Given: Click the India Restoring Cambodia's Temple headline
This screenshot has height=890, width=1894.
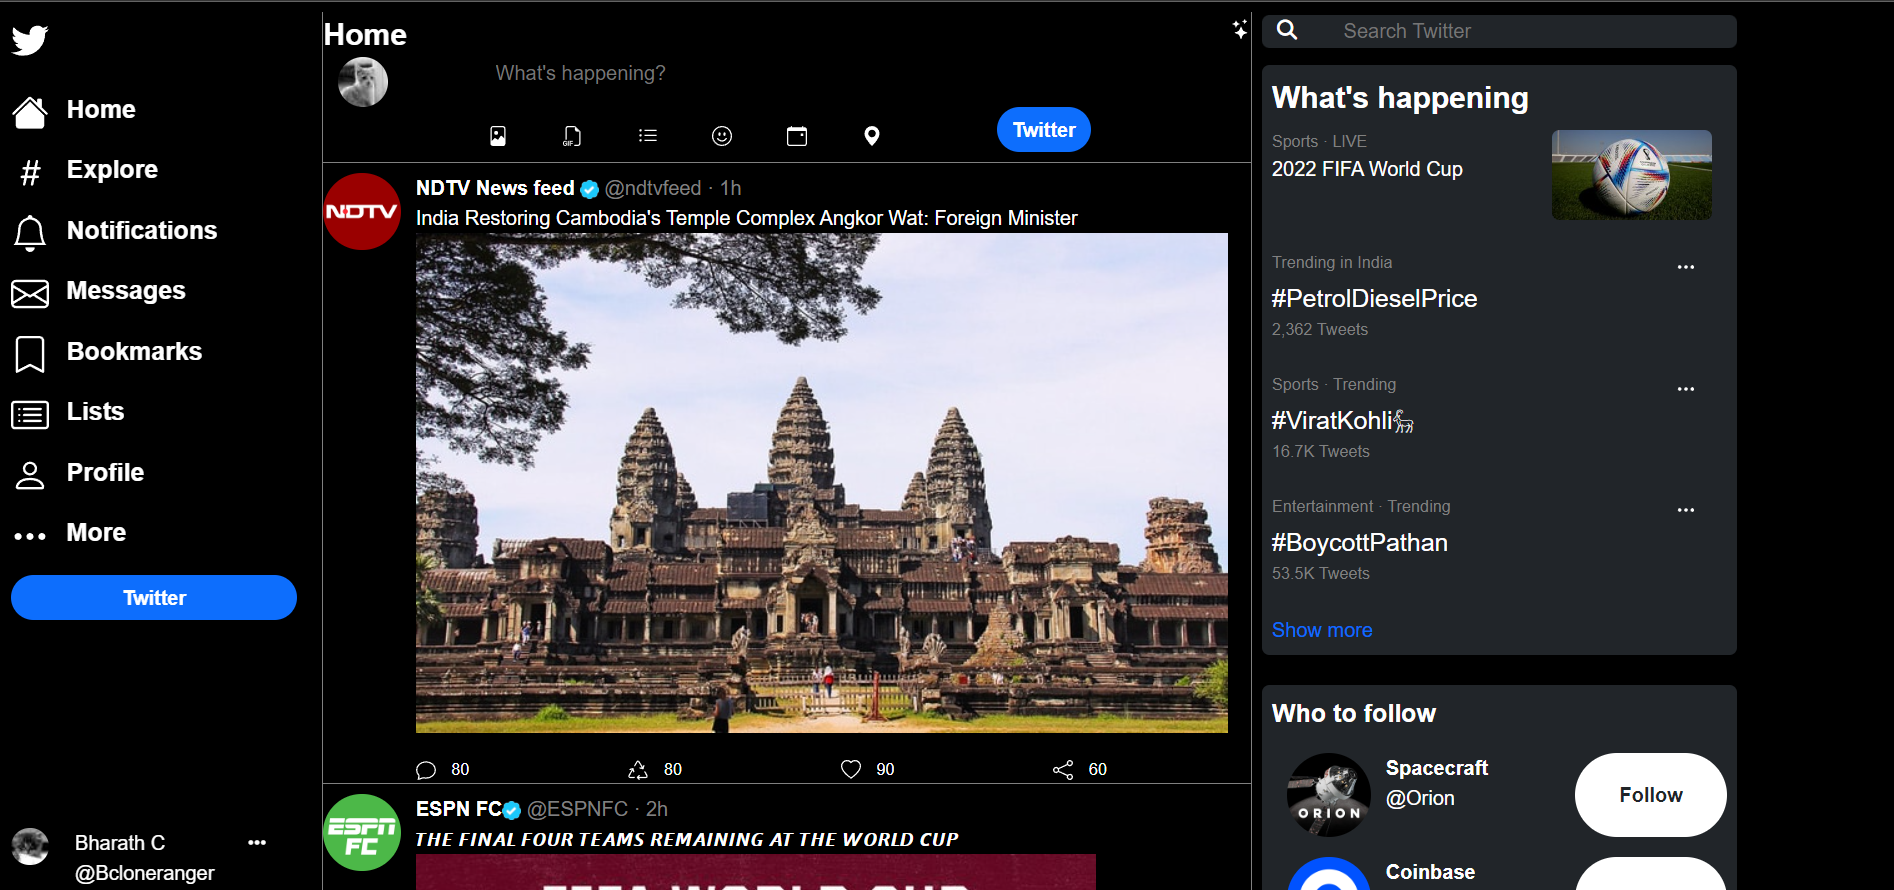Looking at the screenshot, I should coord(746,218).
